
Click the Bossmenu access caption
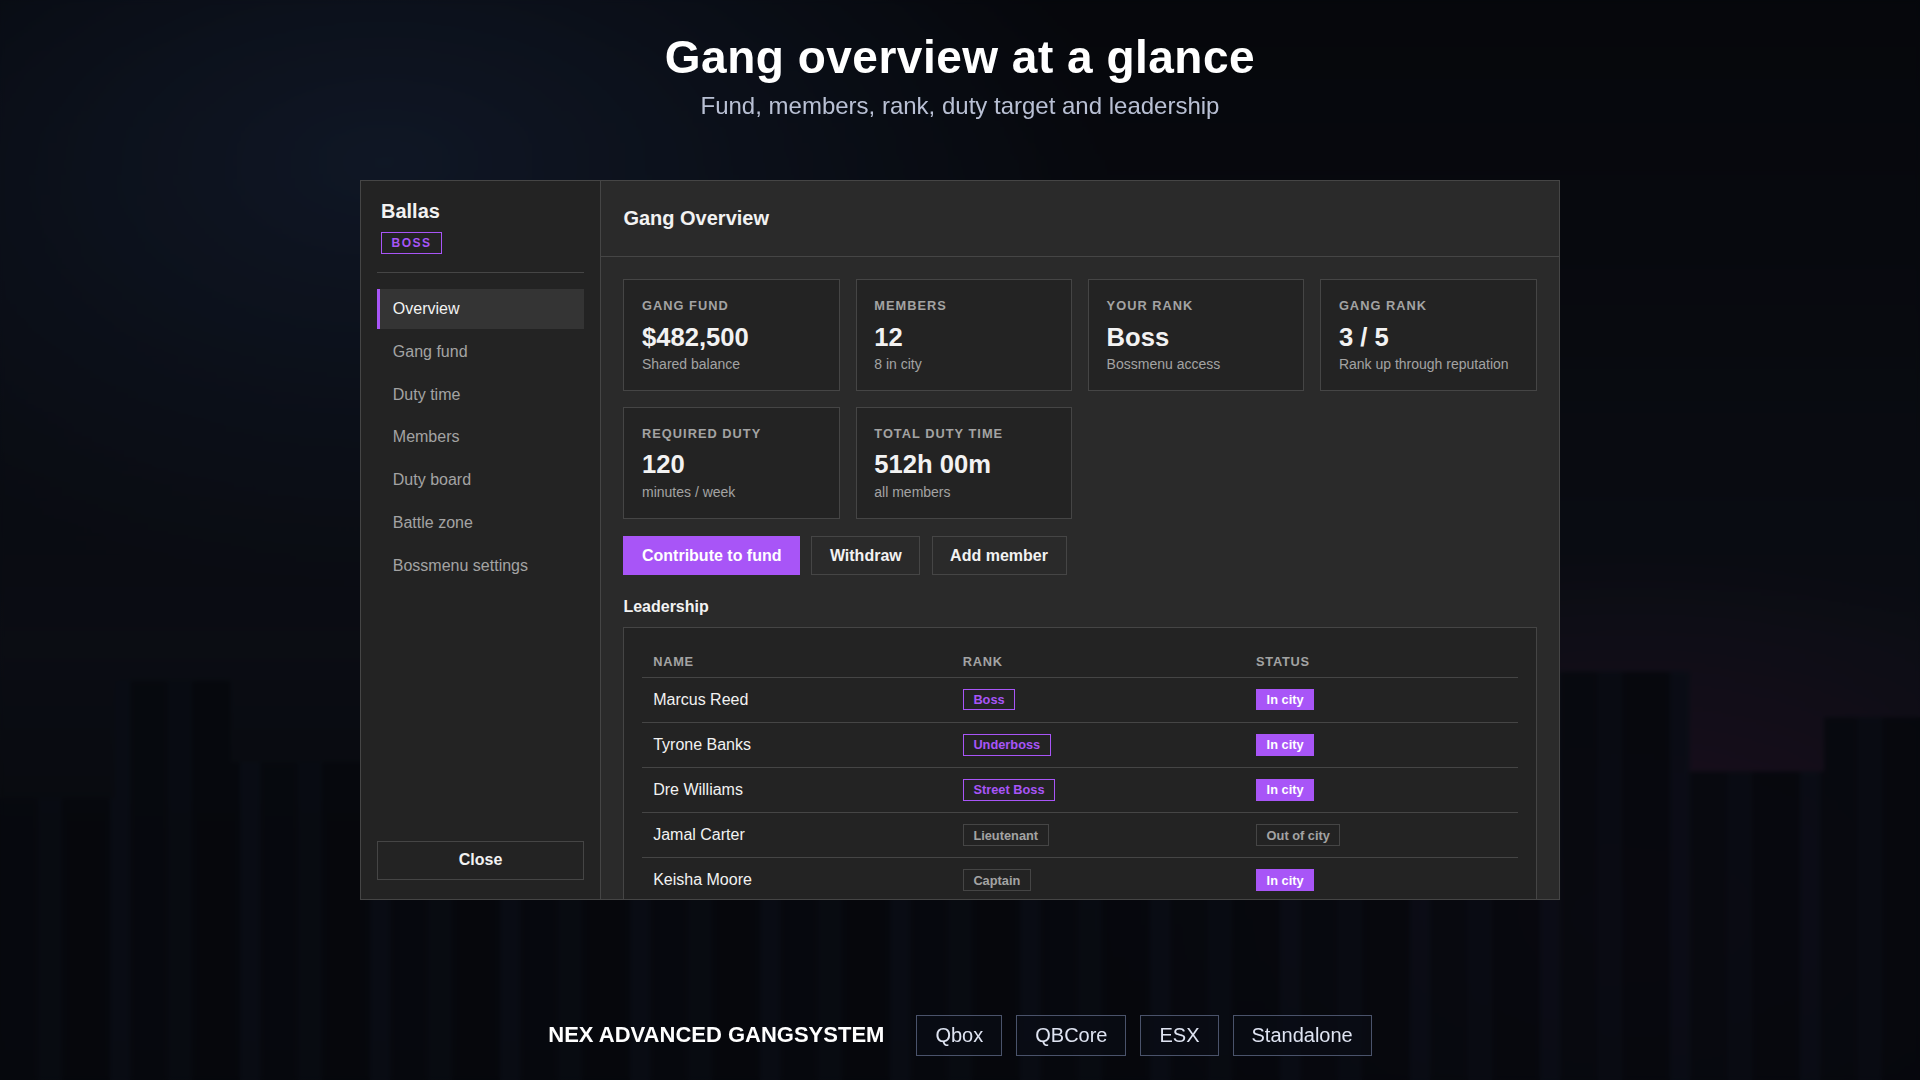click(1163, 365)
